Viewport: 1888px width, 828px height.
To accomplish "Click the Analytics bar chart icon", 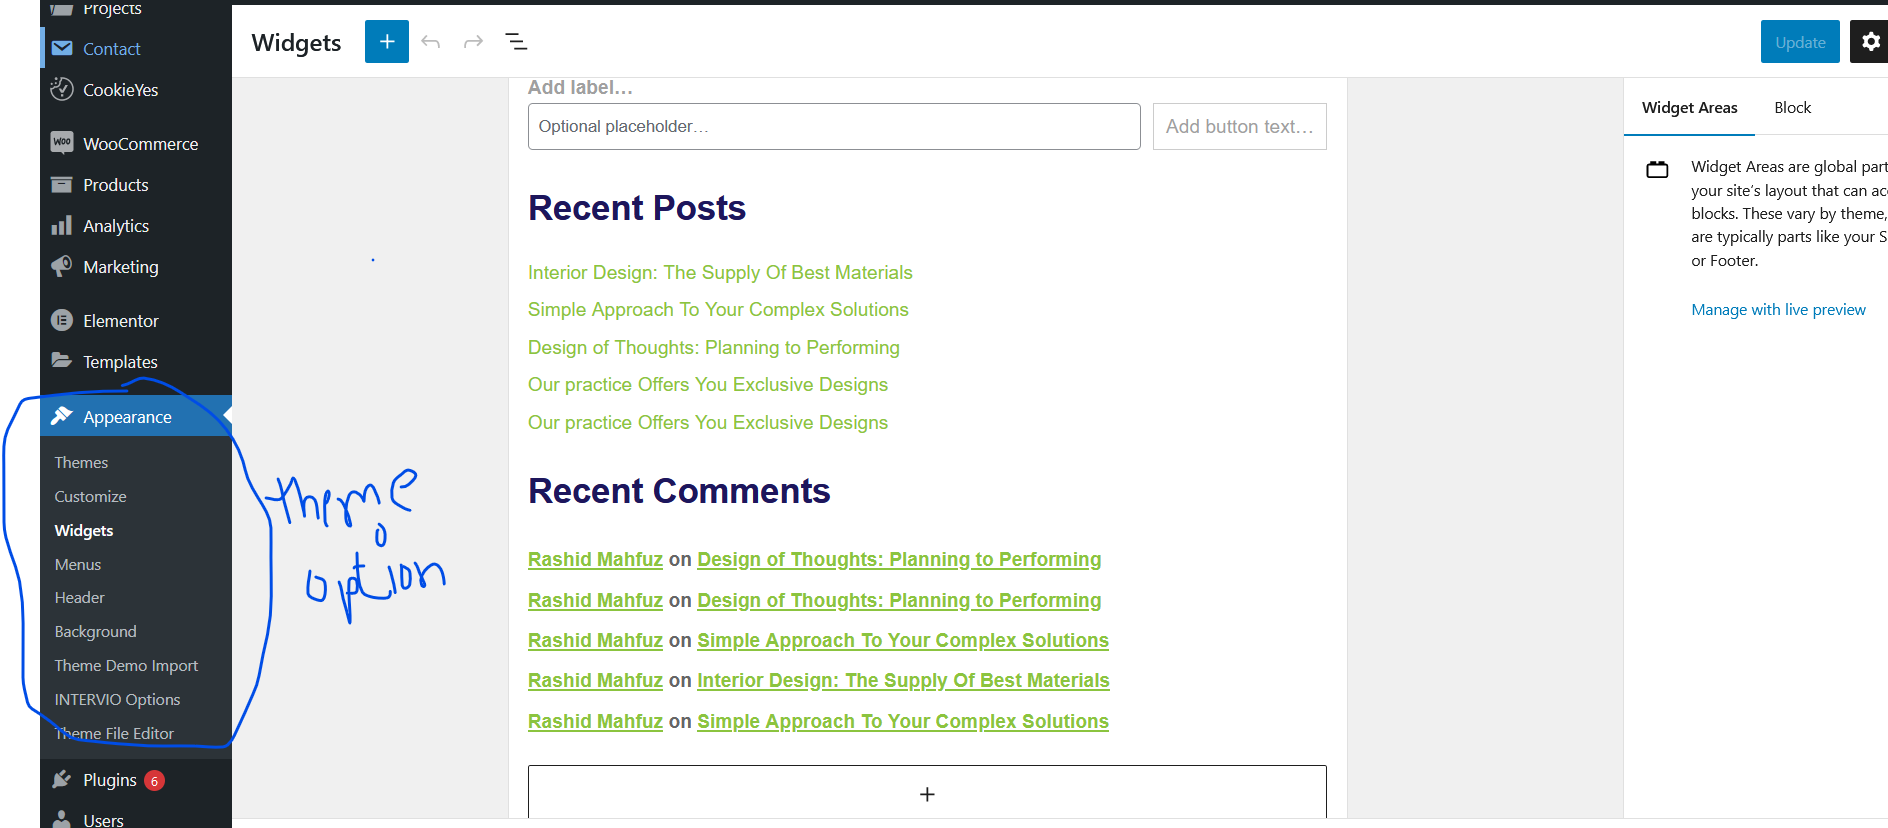I will pyautogui.click(x=62, y=225).
